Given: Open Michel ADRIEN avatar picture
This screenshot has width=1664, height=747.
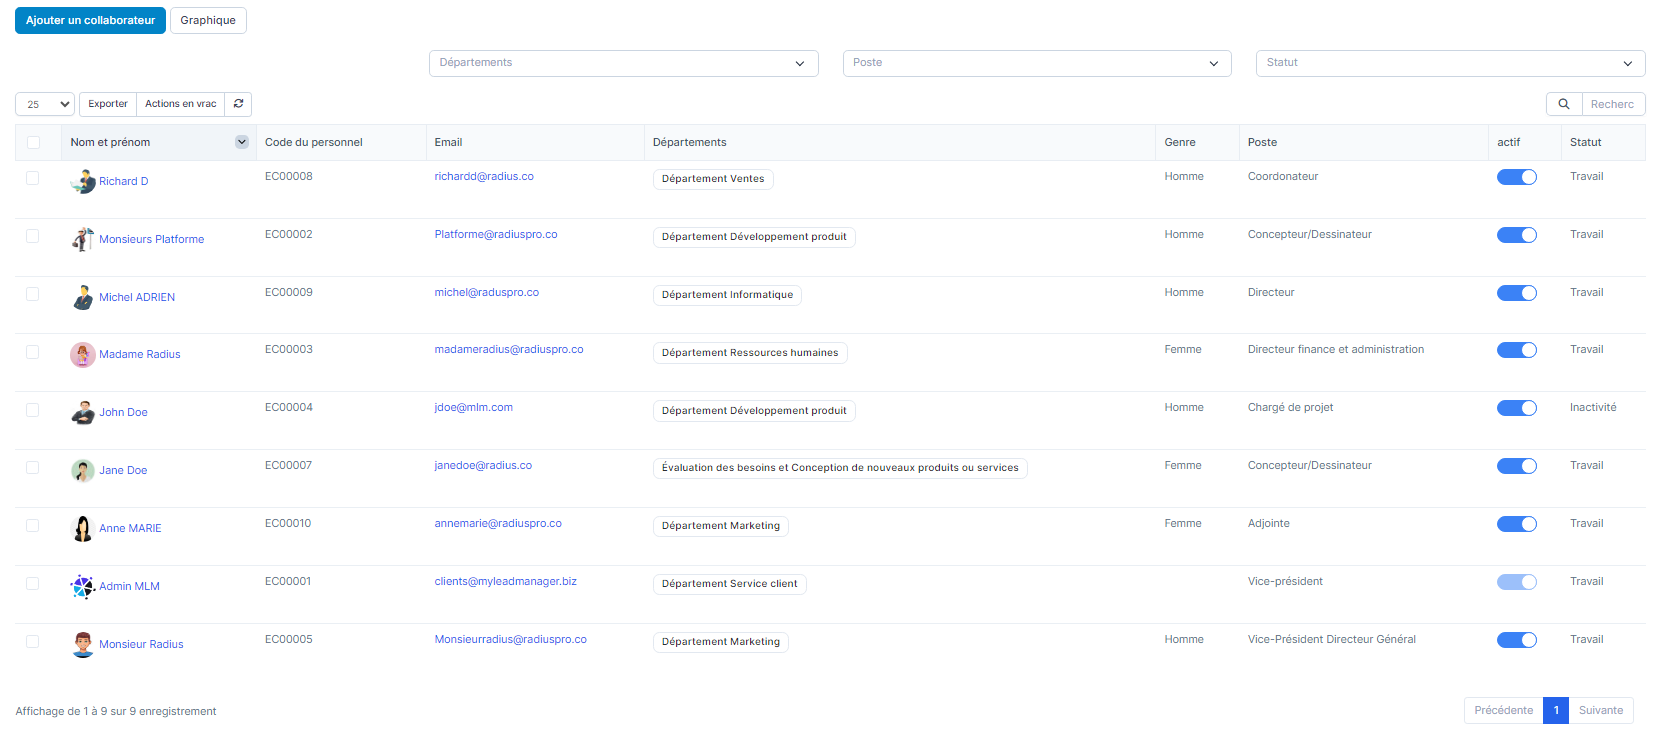Looking at the screenshot, I should tap(83, 297).
